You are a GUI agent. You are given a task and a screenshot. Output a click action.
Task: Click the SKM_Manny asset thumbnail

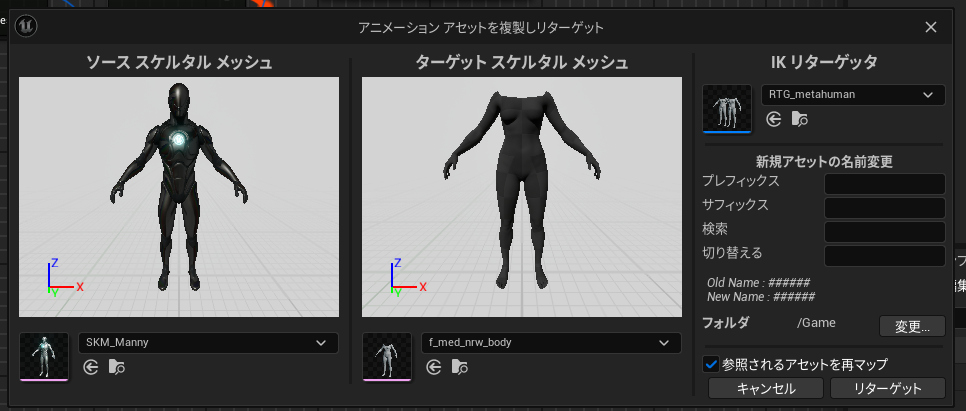click(x=44, y=356)
